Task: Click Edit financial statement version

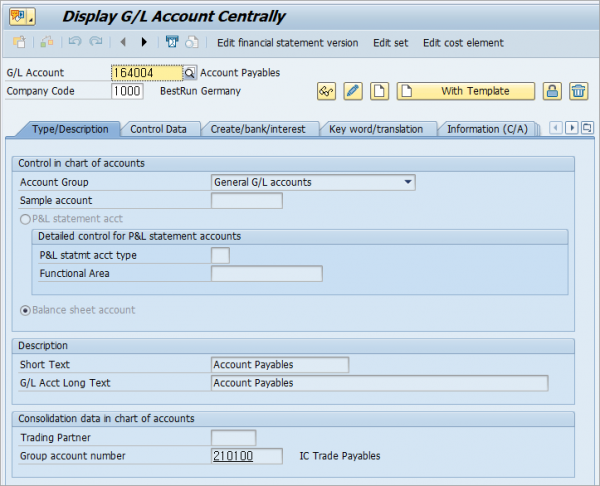Action: pyautogui.click(x=288, y=43)
